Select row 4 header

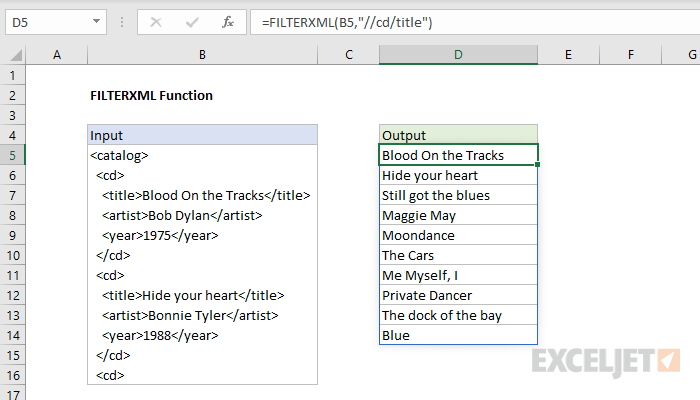click(x=12, y=135)
